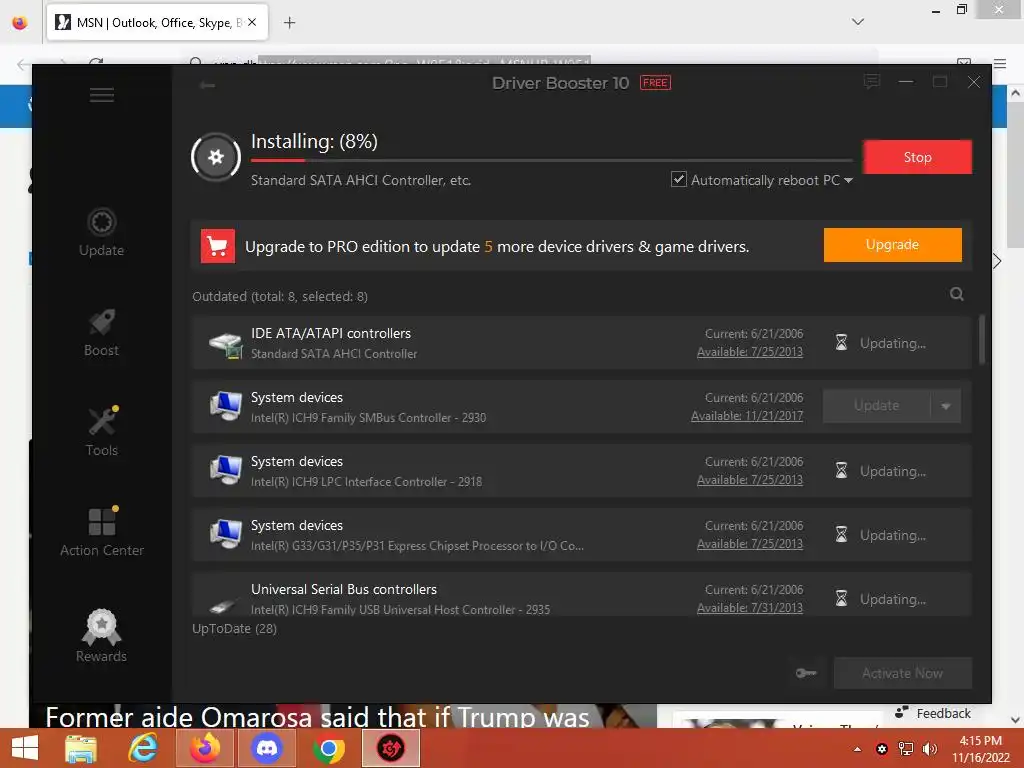The height and width of the screenshot is (768, 1024).
Task: Open the Windows Start button
Action: (x=25, y=748)
